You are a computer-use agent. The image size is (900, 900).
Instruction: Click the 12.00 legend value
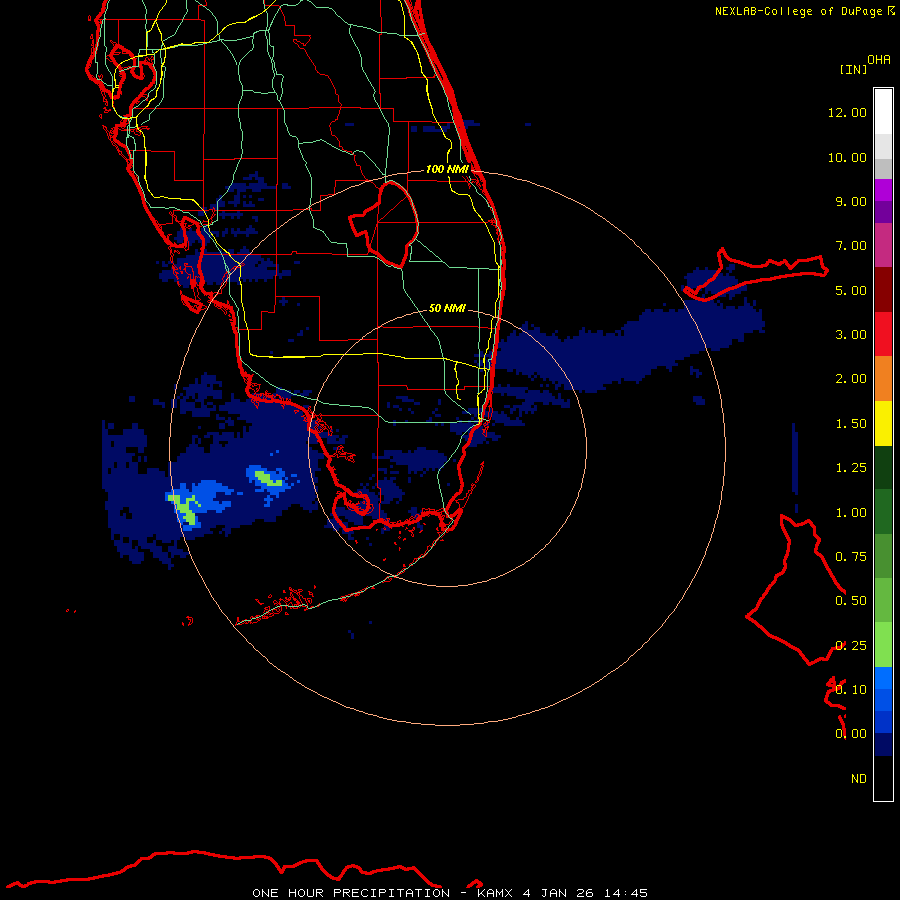(x=847, y=112)
